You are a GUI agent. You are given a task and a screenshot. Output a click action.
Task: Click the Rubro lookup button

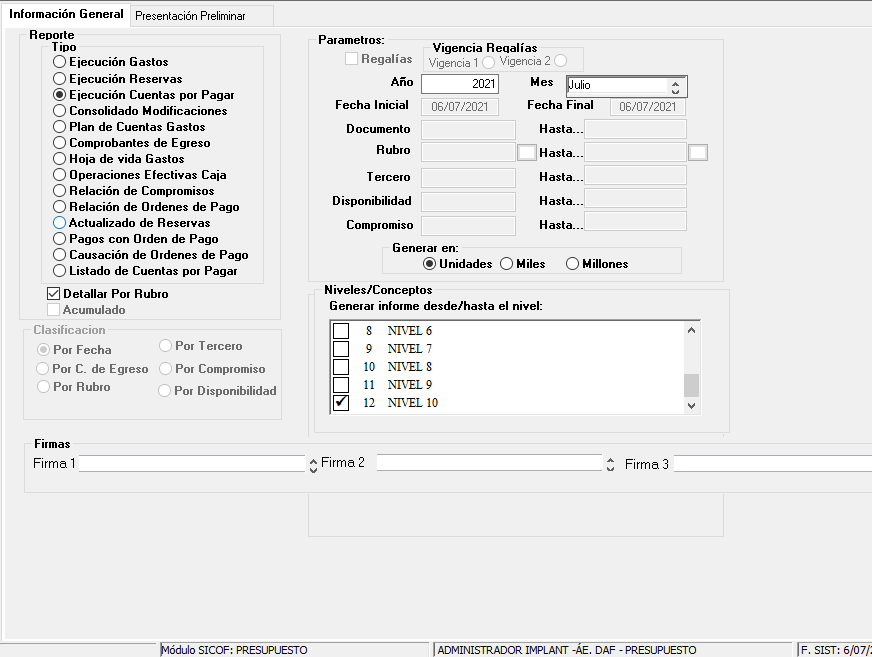click(x=527, y=152)
